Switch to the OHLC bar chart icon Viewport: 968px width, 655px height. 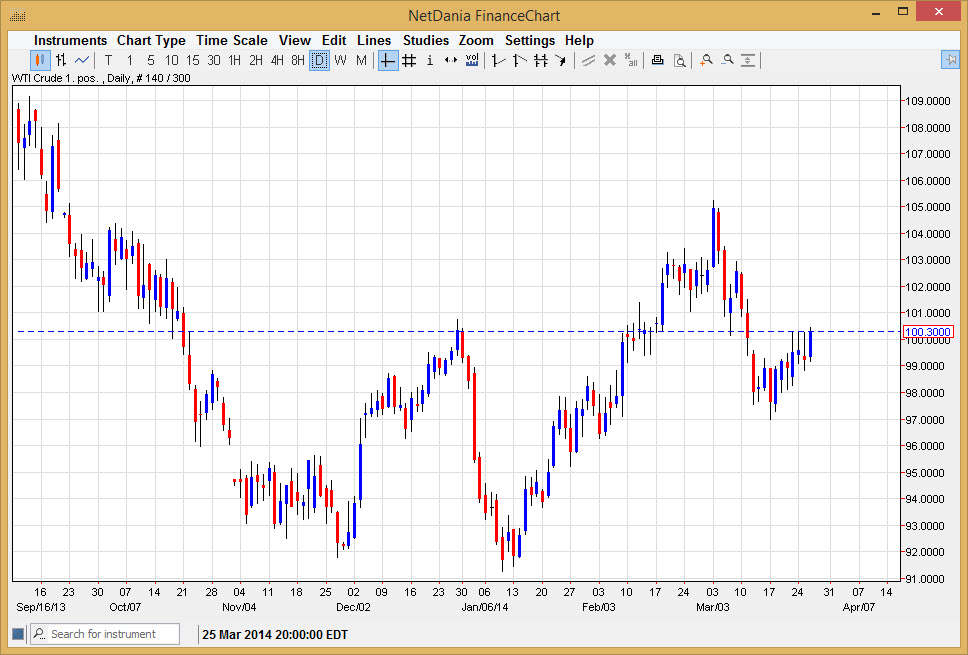pos(61,60)
